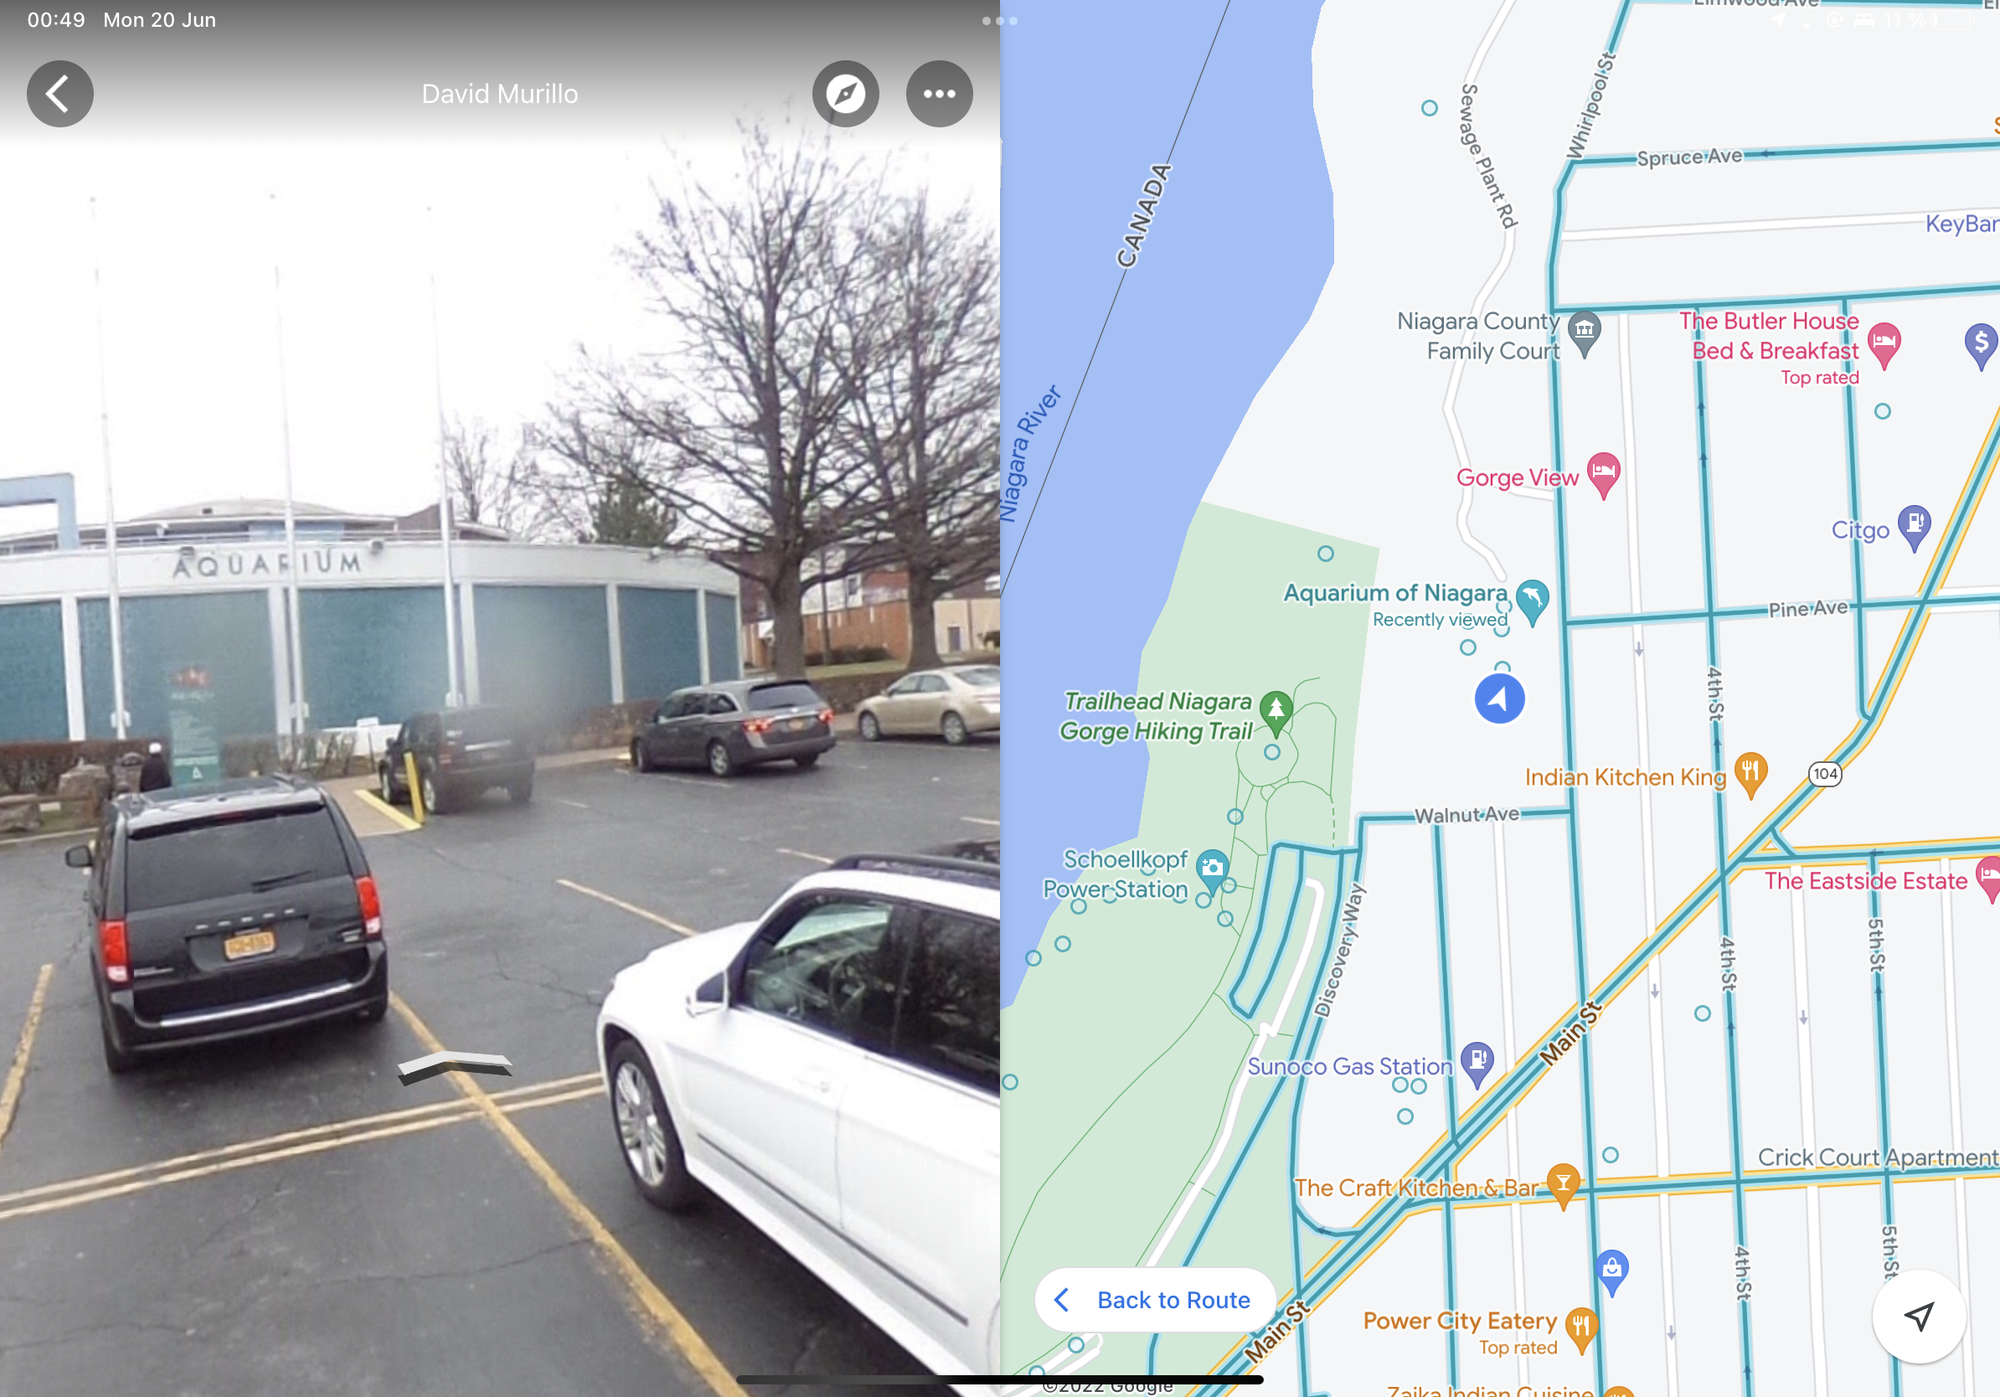Tap the Indian Kitchen King restaurant pin
Screen dimensions: 2000x1397
pyautogui.click(x=1750, y=775)
